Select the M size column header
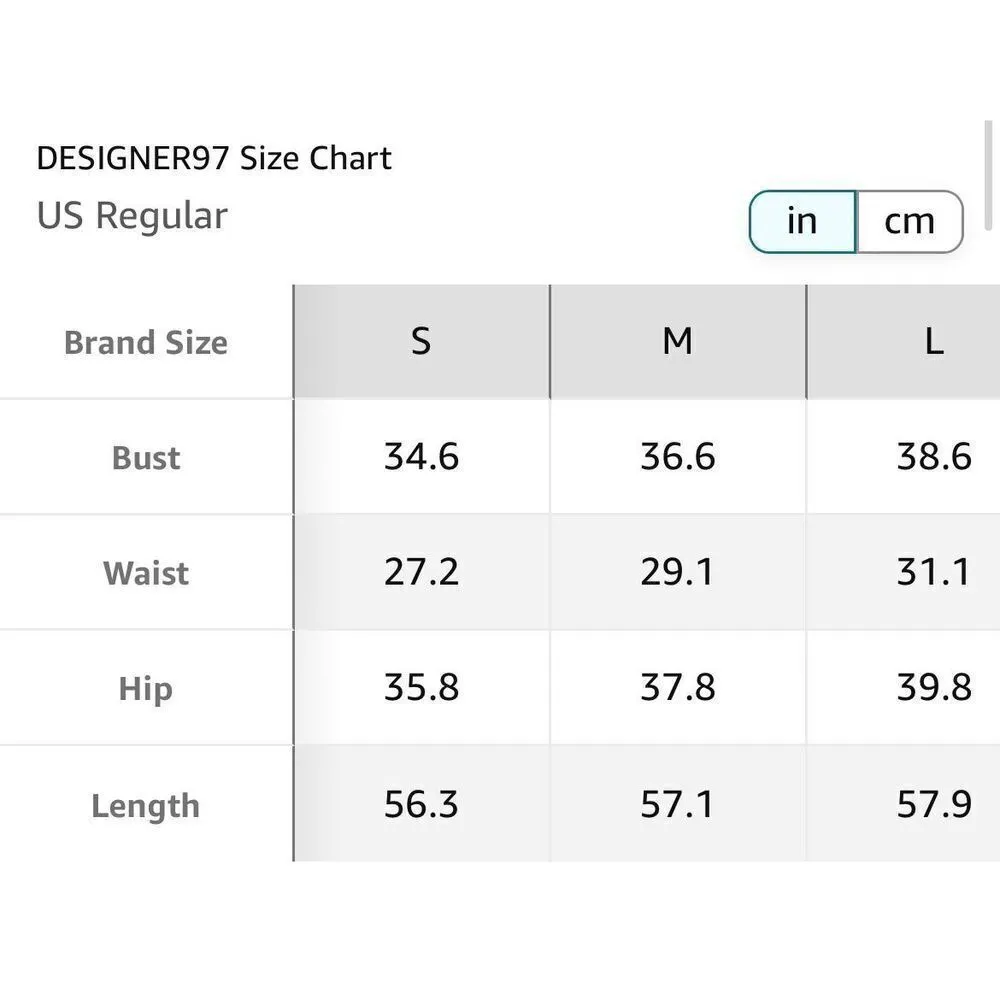1000x1000 pixels. [677, 342]
